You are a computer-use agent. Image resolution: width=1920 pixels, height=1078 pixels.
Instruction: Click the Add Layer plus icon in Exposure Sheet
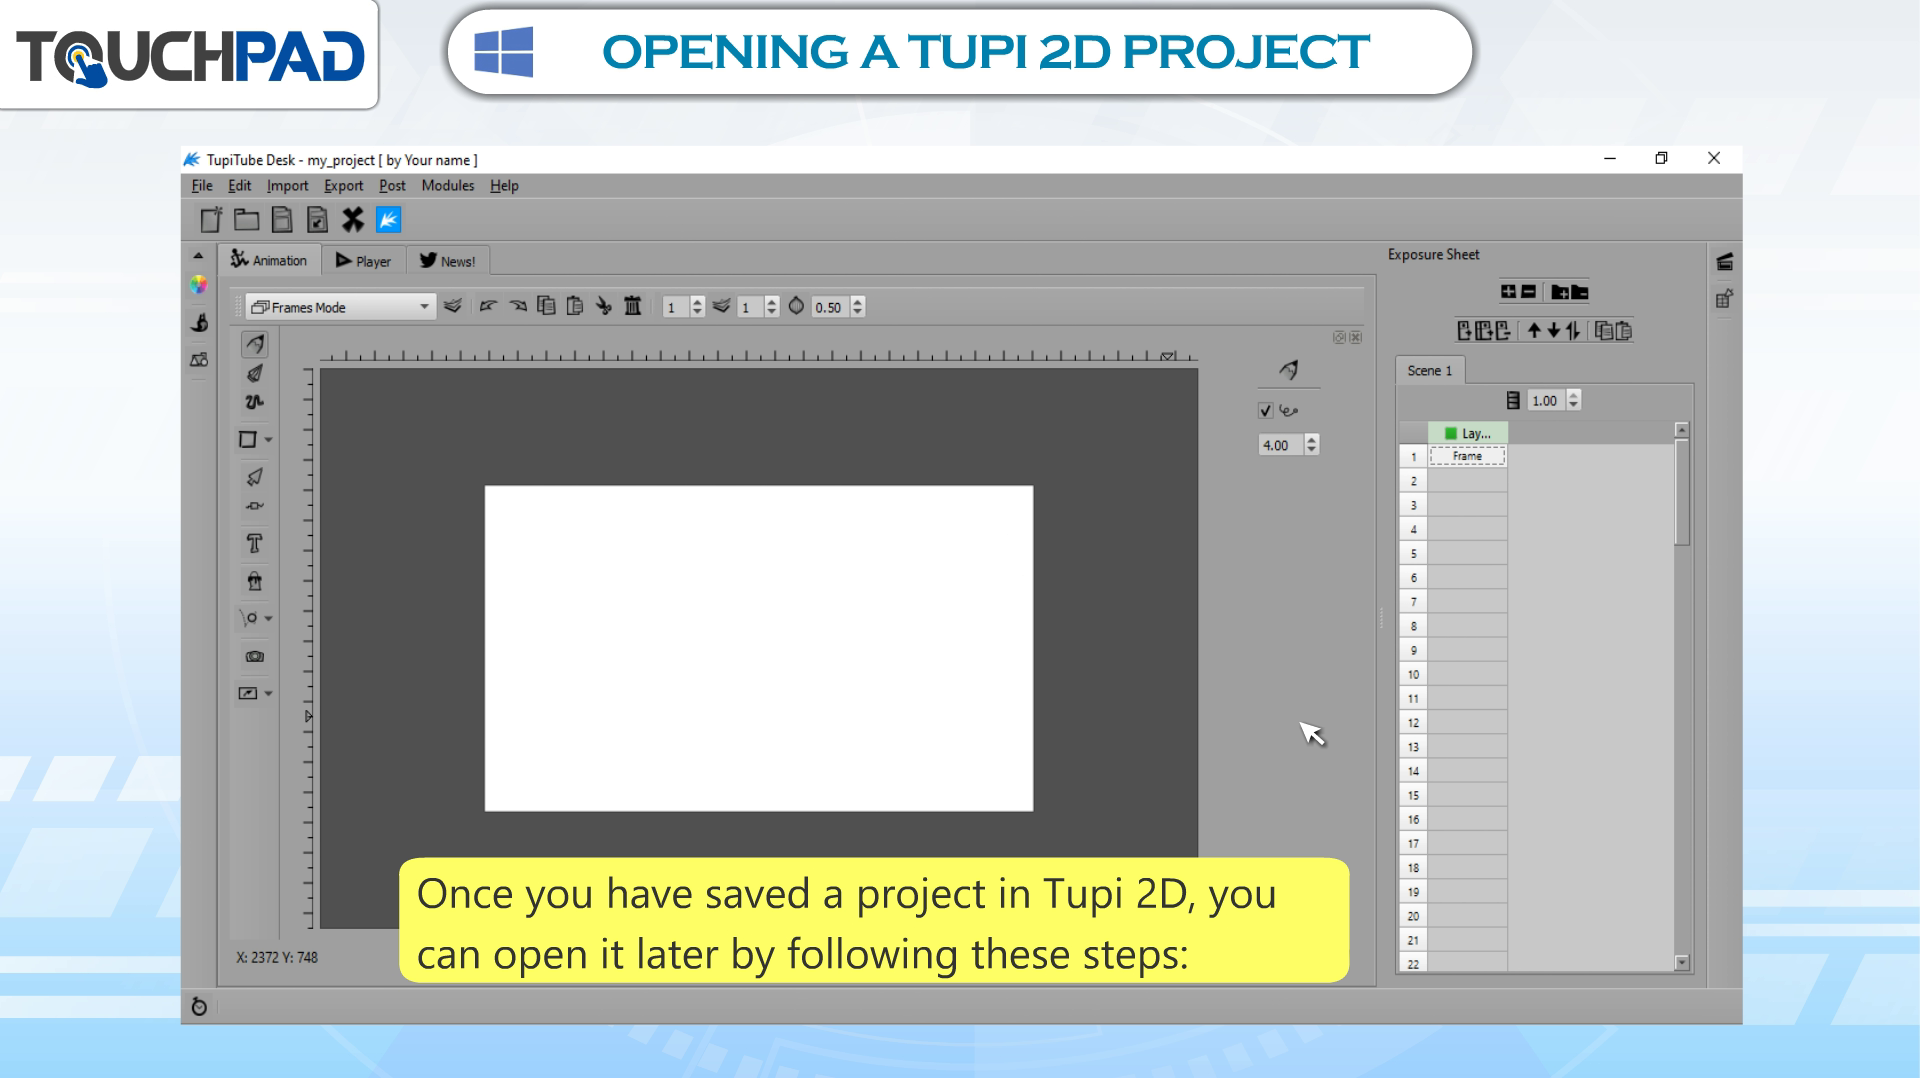tap(1508, 292)
